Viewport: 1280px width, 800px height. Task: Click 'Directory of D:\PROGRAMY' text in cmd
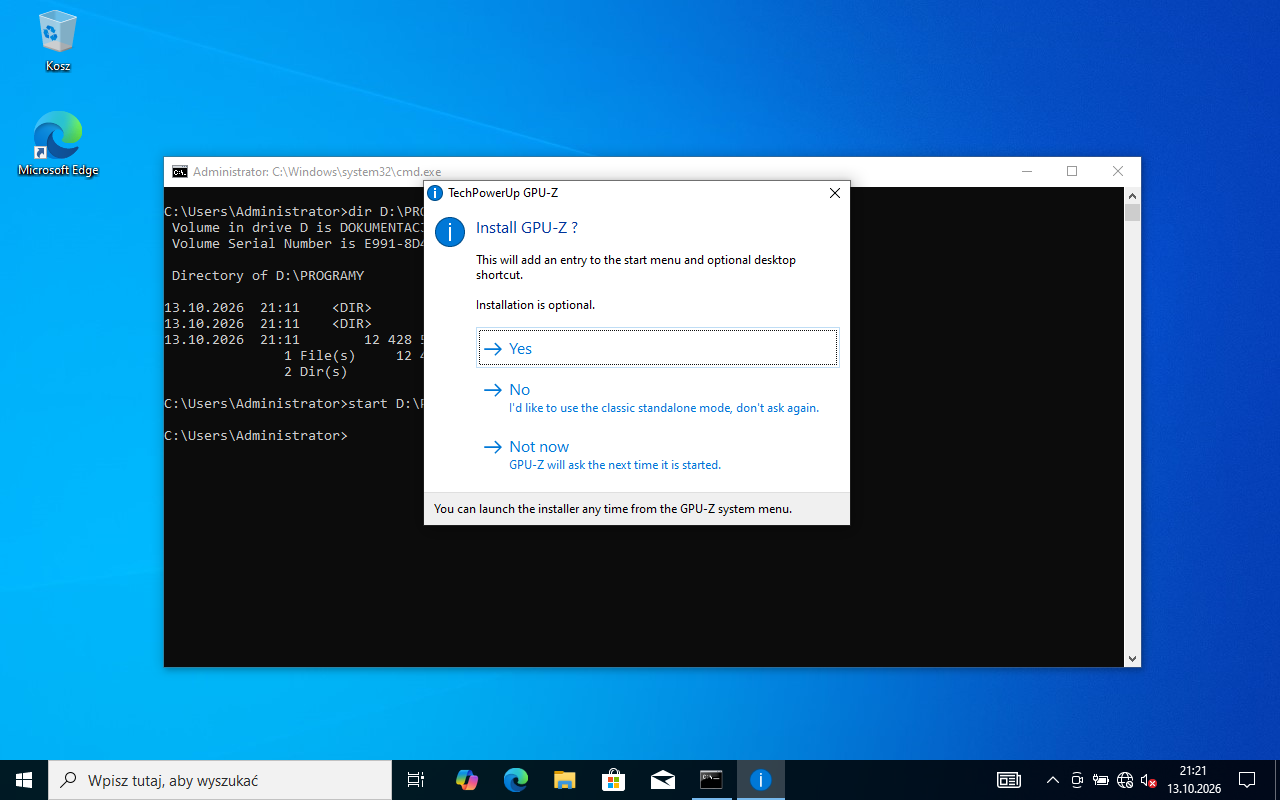point(268,276)
